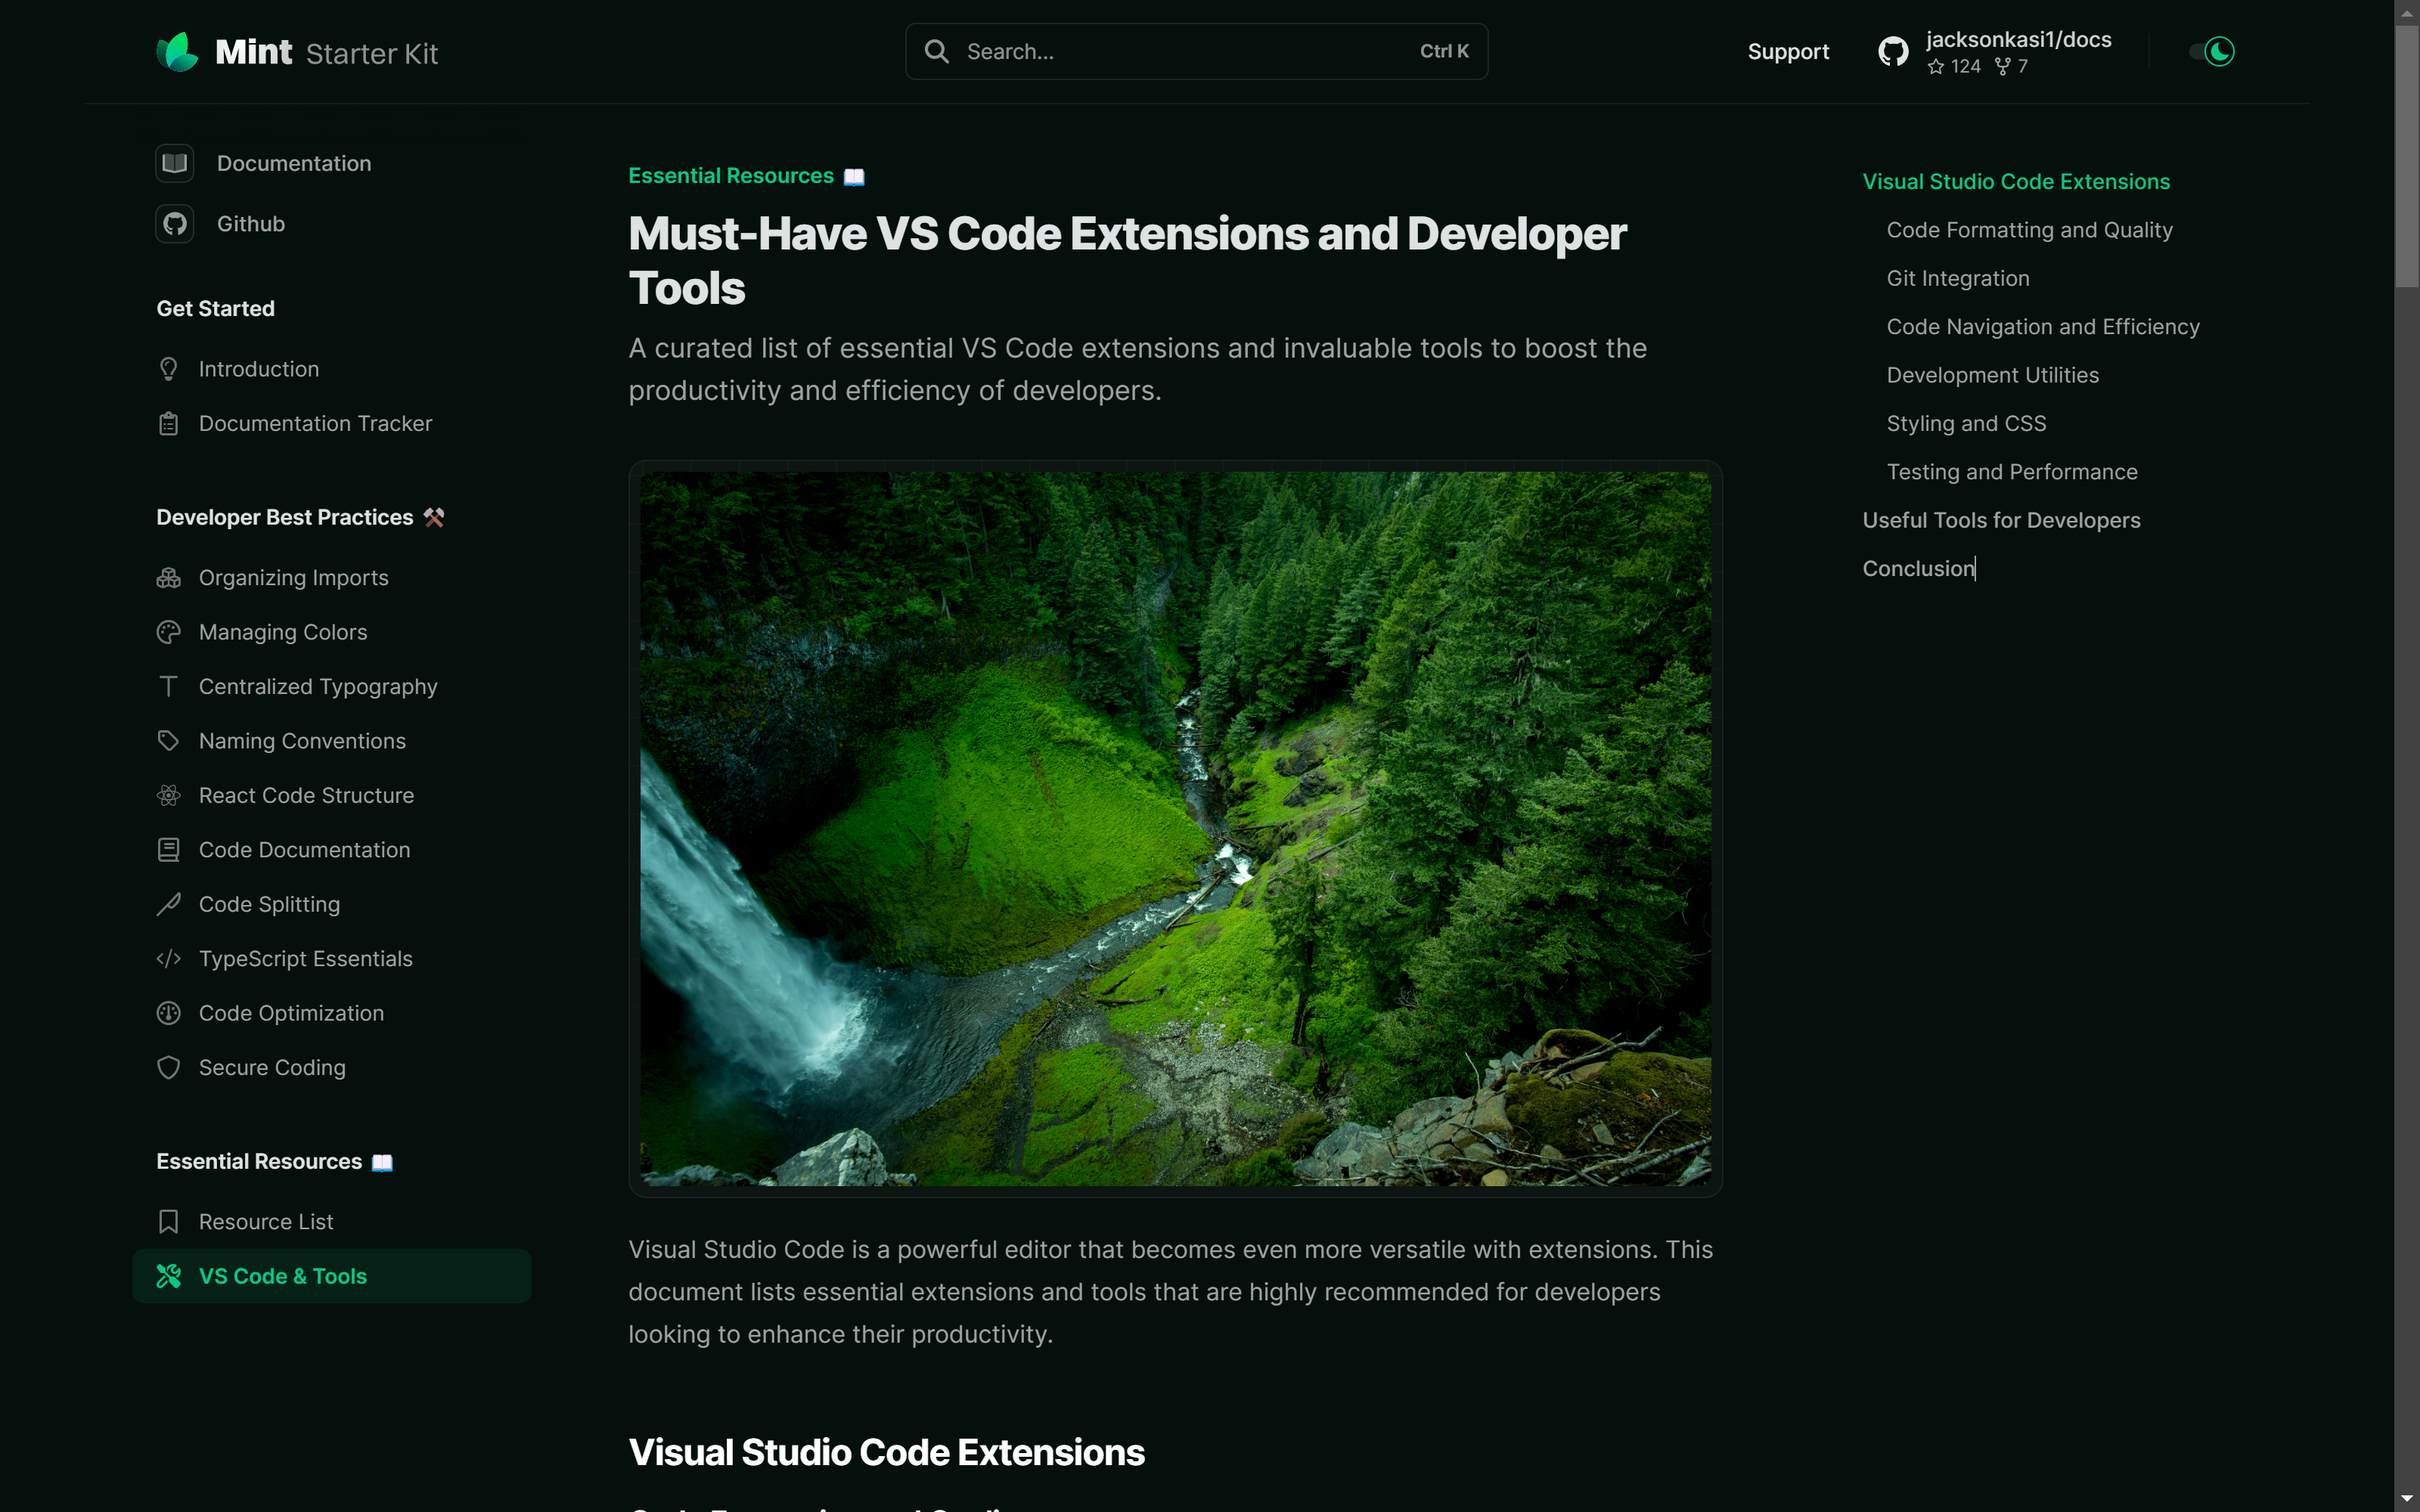
Task: Click the React Code Structure atom icon
Action: click(169, 796)
